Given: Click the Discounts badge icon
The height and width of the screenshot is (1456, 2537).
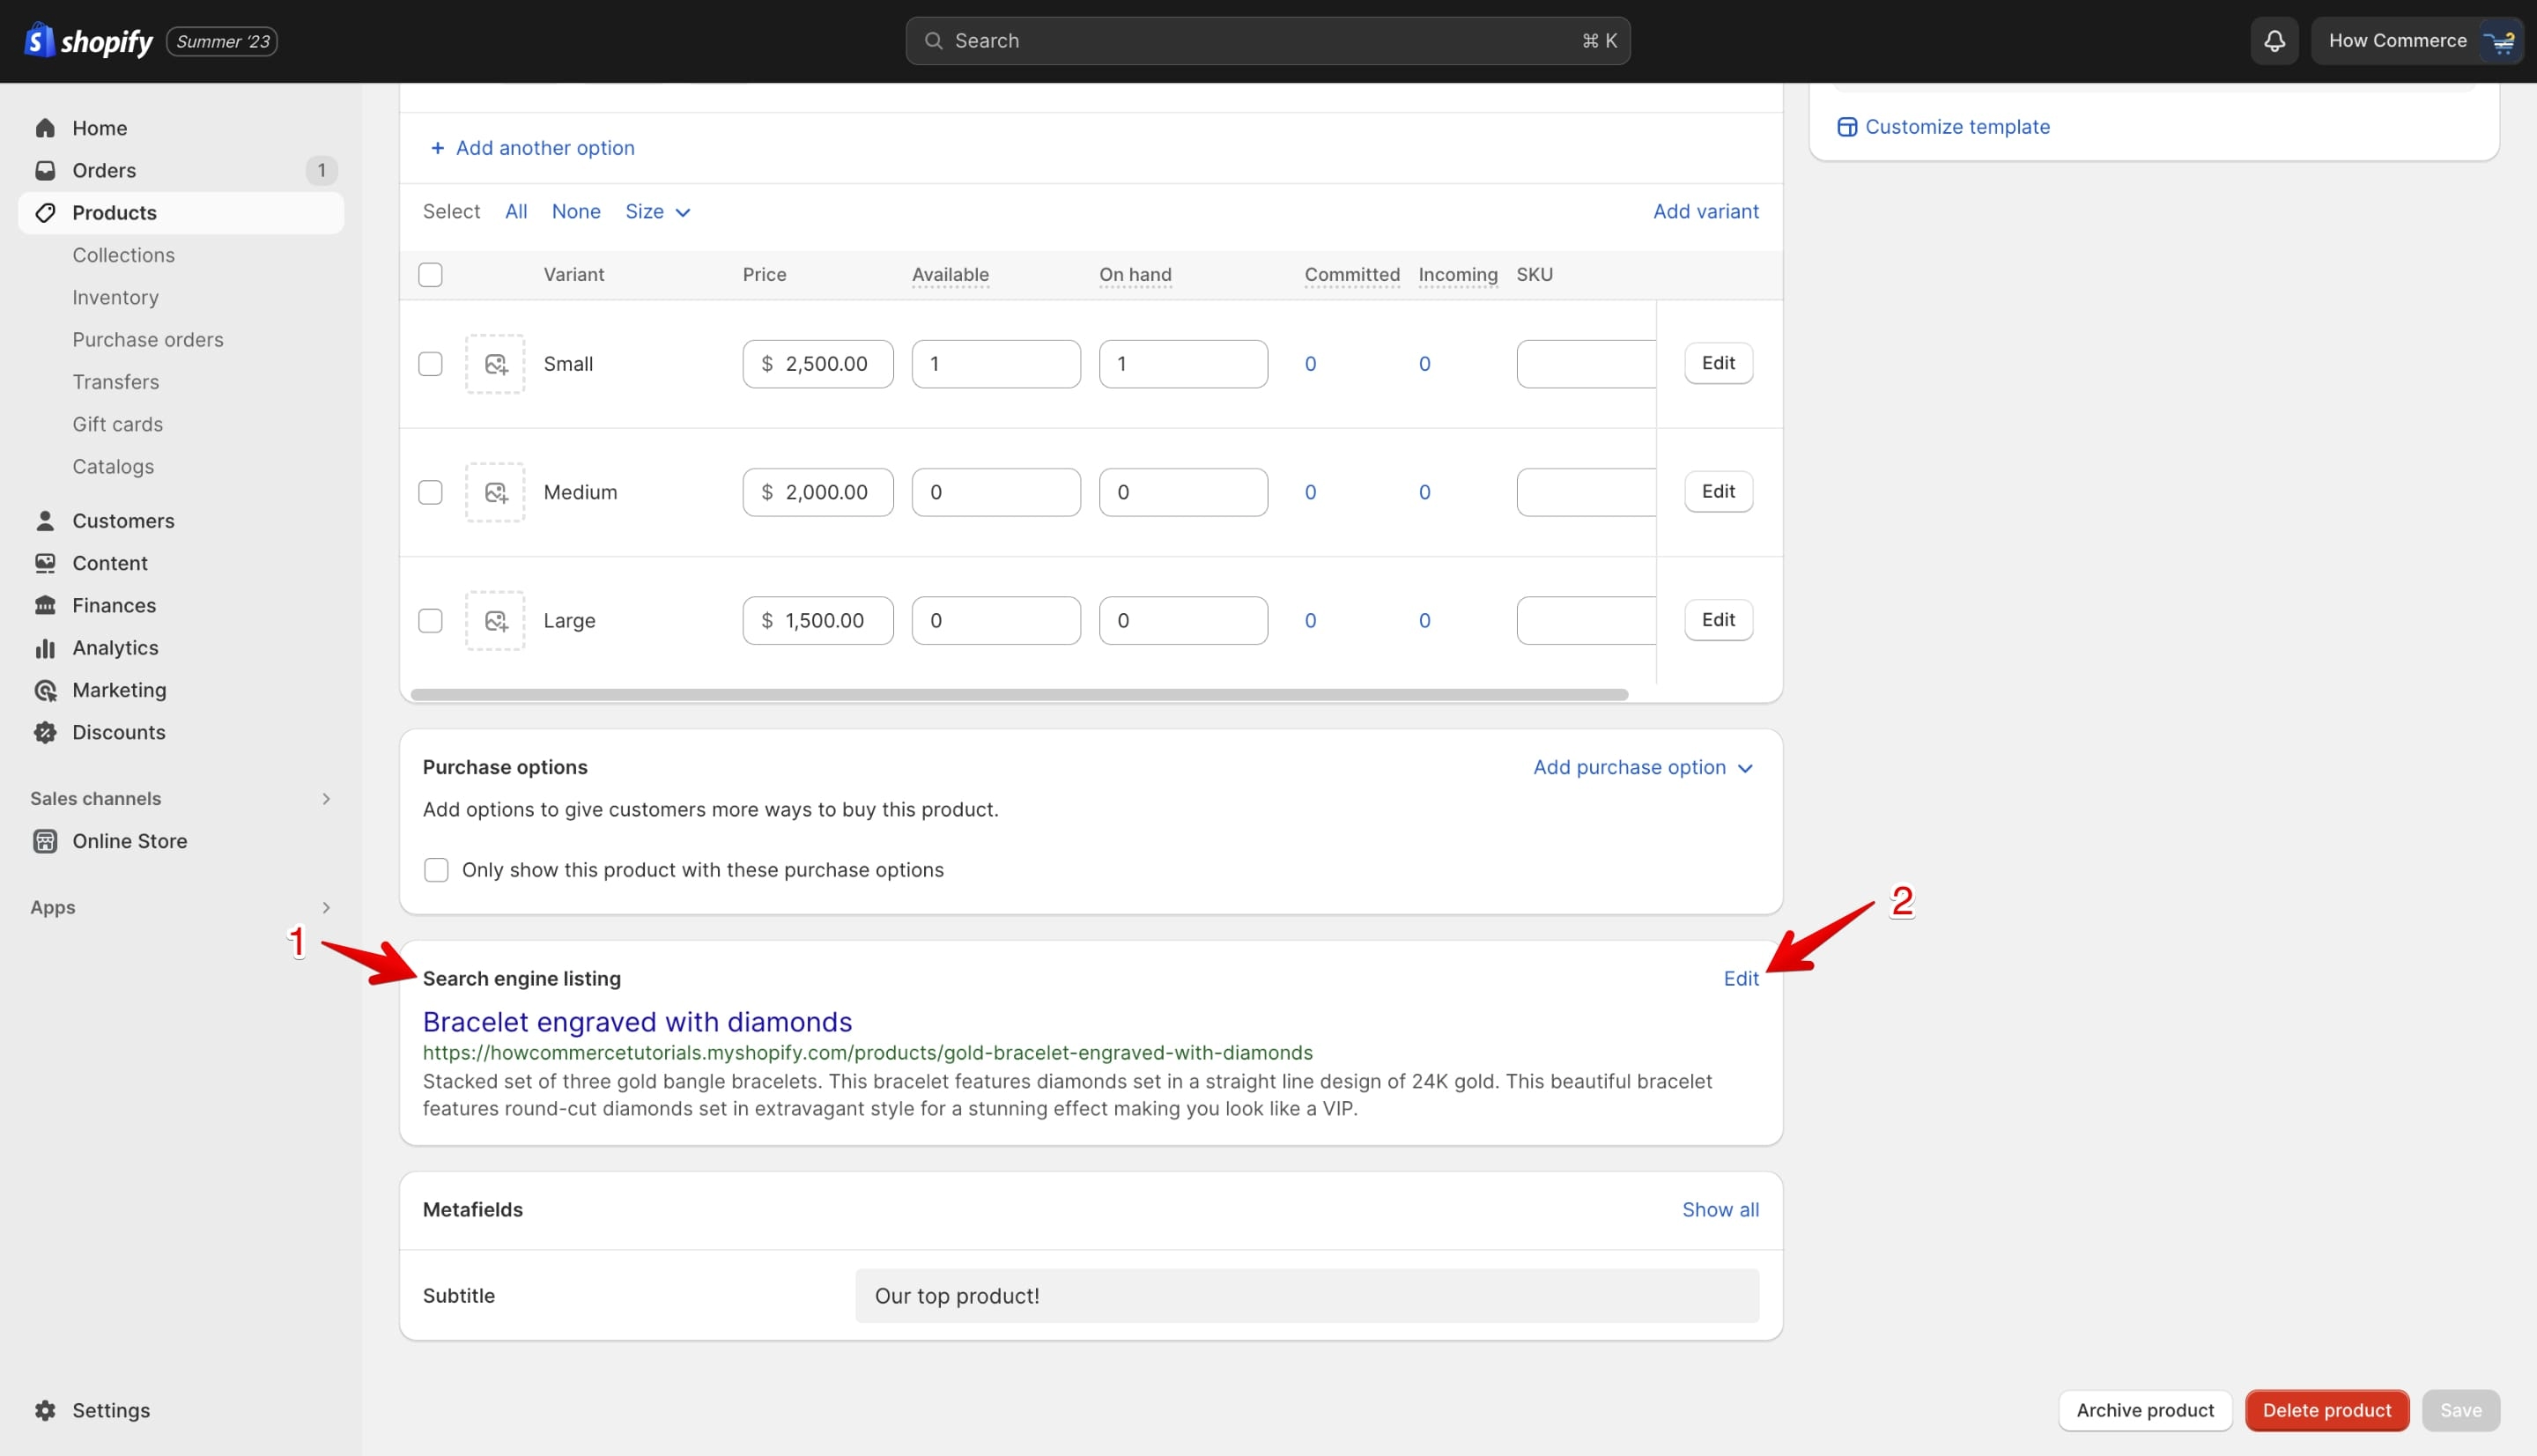Looking at the screenshot, I should point(45,732).
